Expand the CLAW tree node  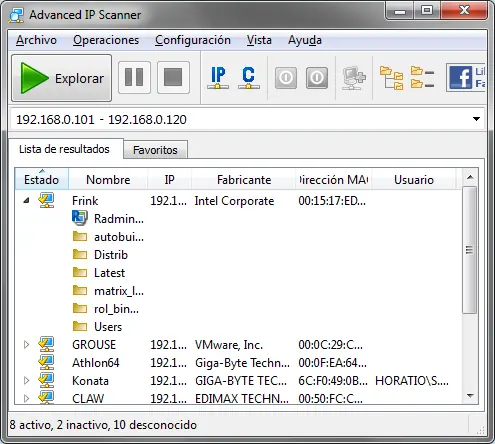tap(26, 398)
